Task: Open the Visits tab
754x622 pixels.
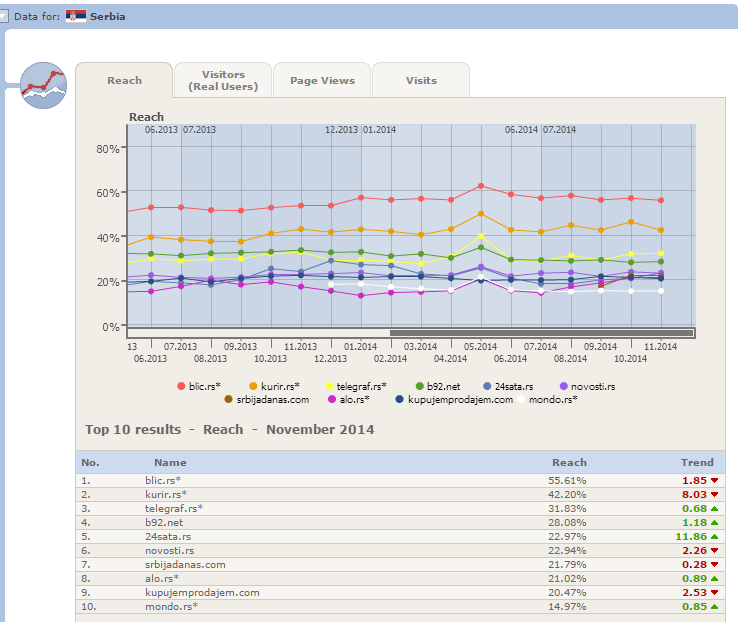Action: coord(421,80)
